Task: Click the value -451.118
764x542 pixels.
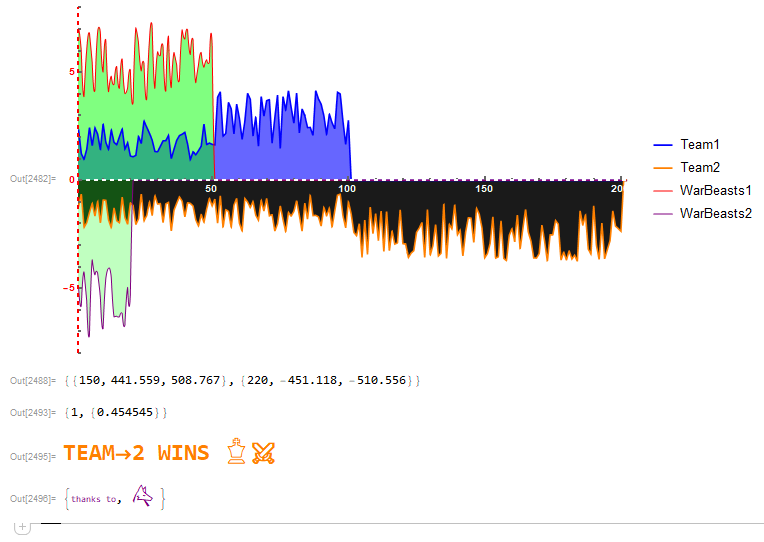Action: click(x=309, y=380)
